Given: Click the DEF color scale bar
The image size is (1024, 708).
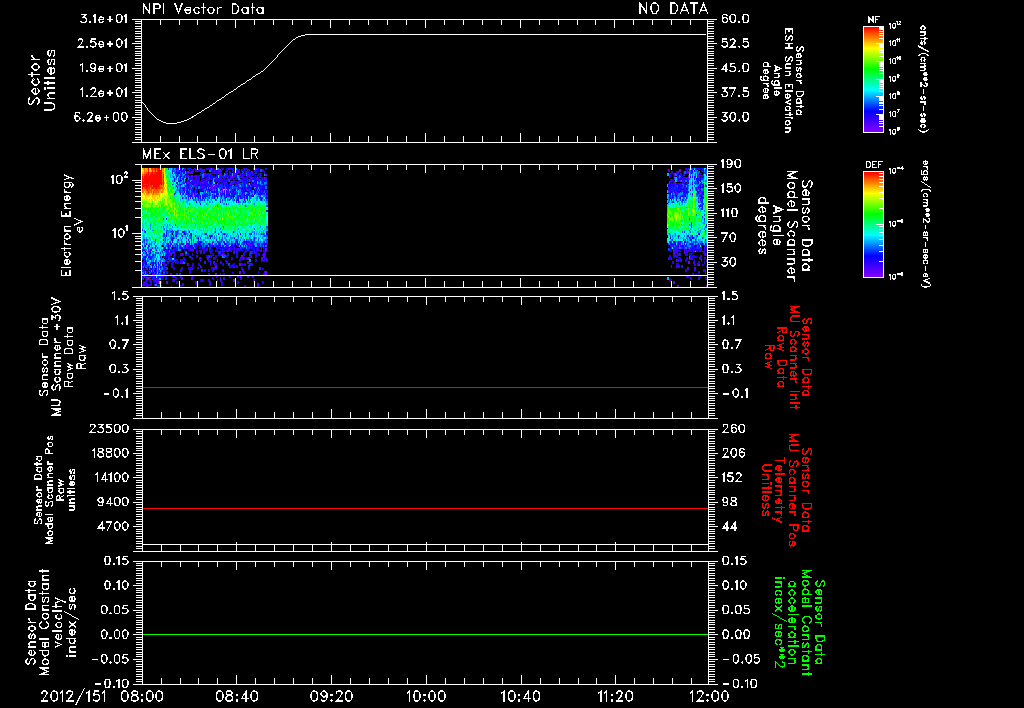Looking at the screenshot, I should click(873, 224).
